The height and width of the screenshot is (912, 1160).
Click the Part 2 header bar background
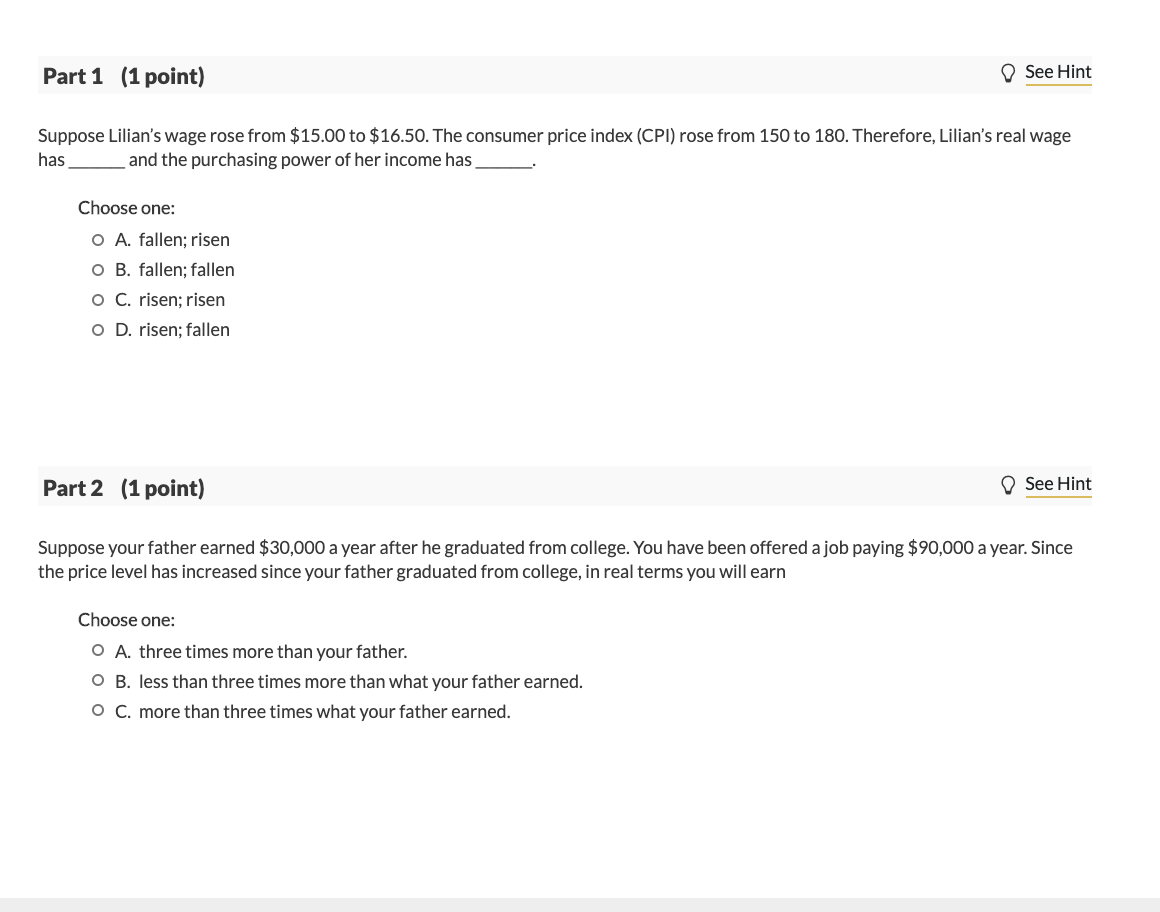[600, 488]
